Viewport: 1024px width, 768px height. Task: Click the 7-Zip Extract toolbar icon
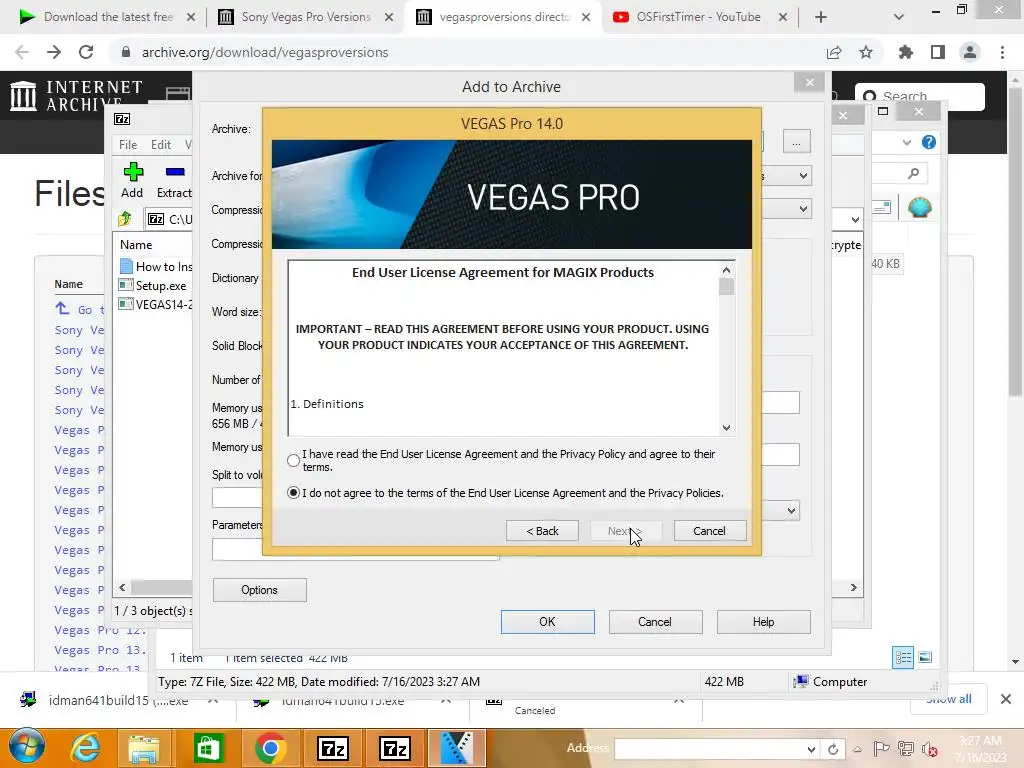click(174, 180)
